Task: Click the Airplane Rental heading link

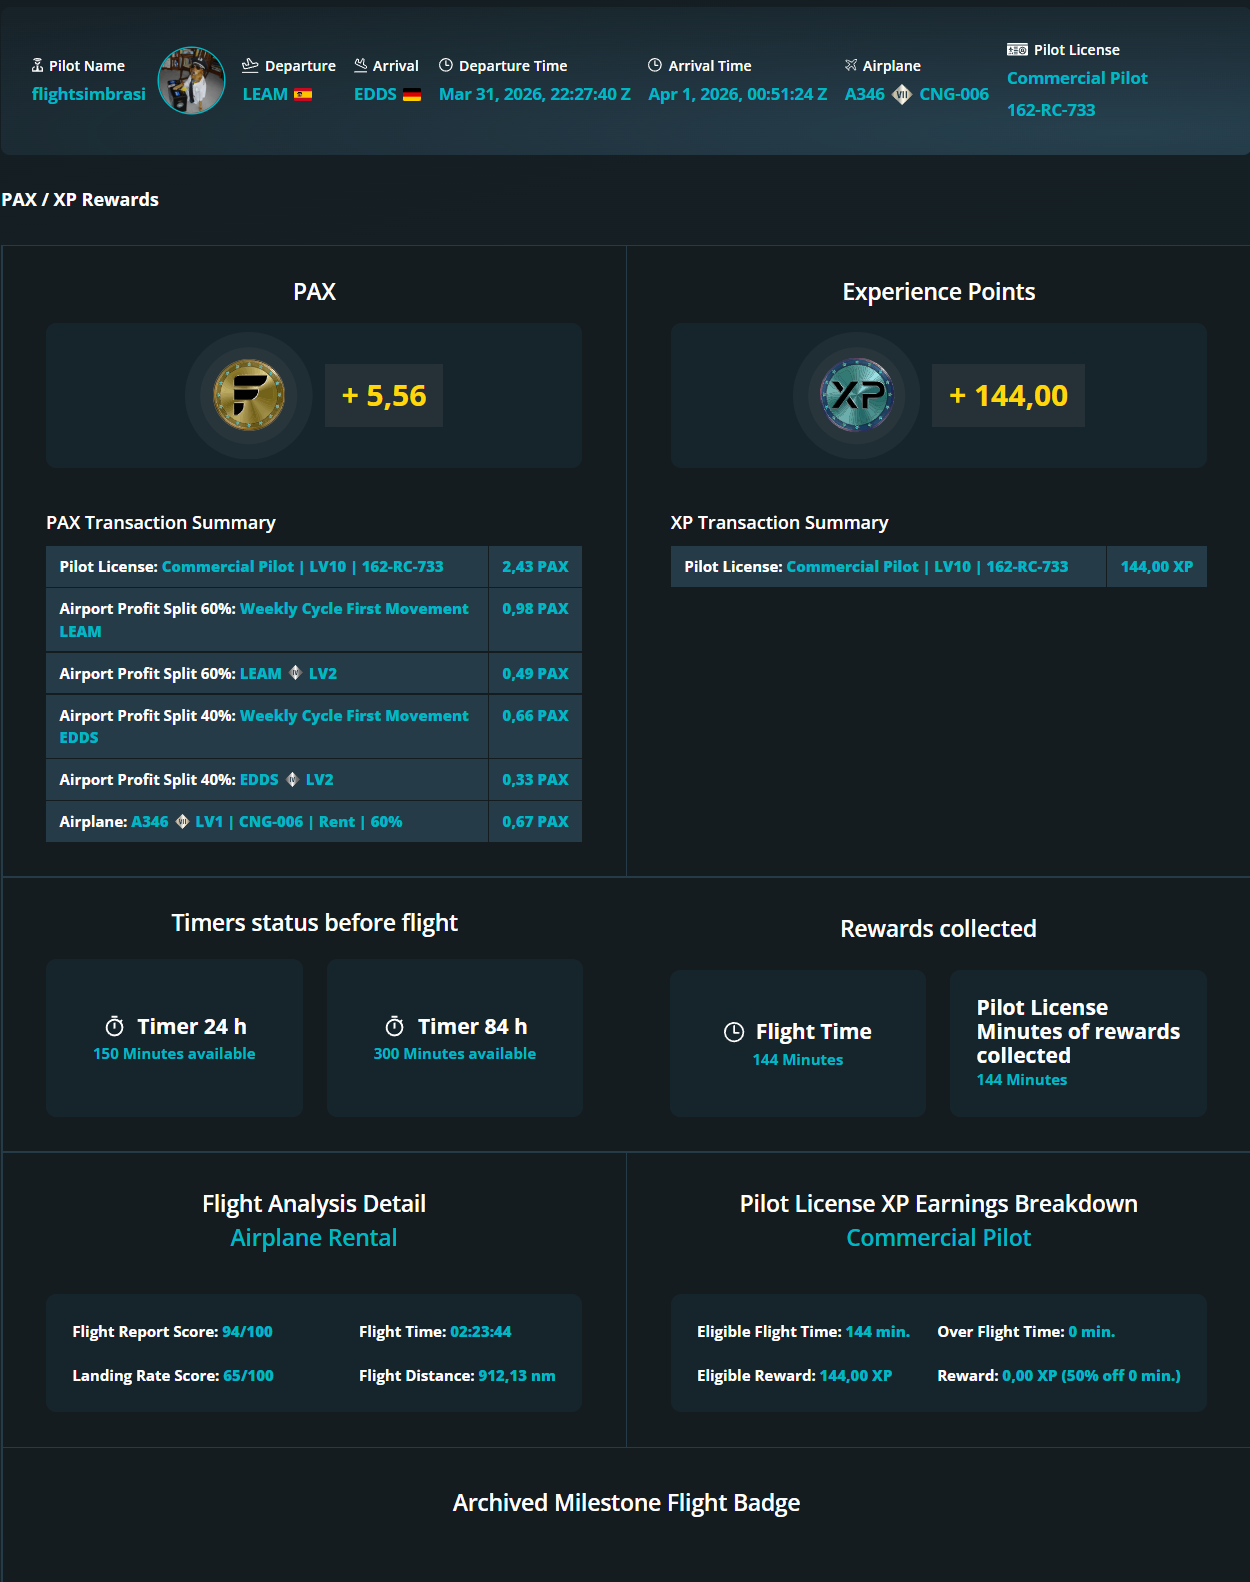Action: 314,1238
